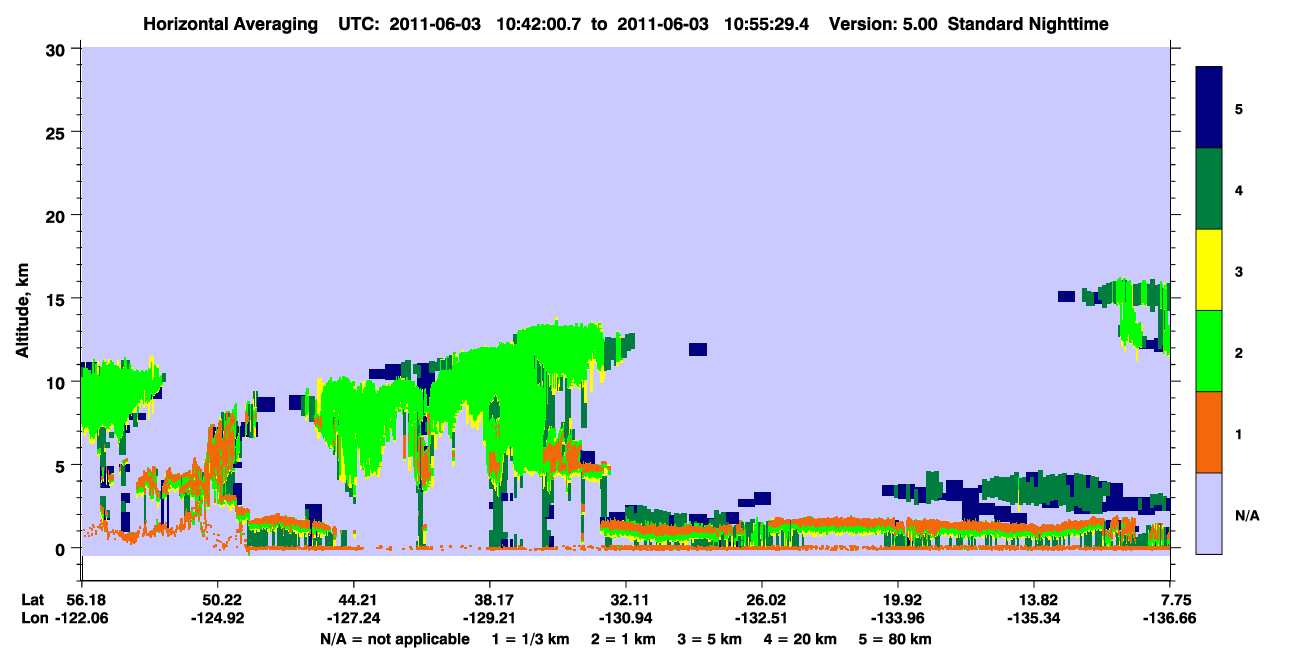Click the isolated dark blue block near 12 km
This screenshot has width=1300, height=667.
[698, 349]
